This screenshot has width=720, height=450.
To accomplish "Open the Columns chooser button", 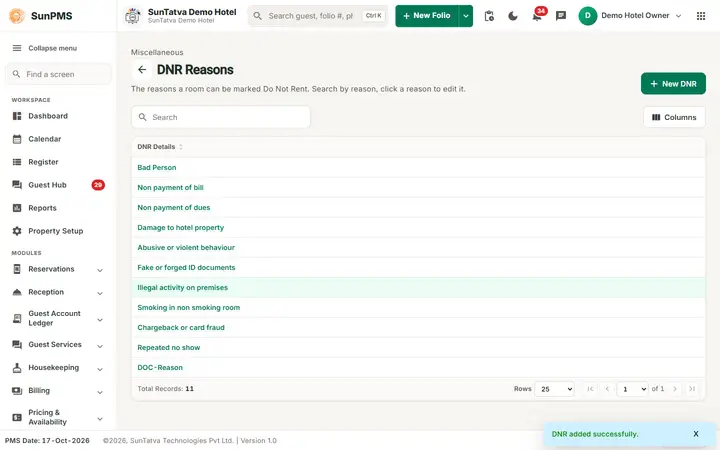I will (x=674, y=117).
